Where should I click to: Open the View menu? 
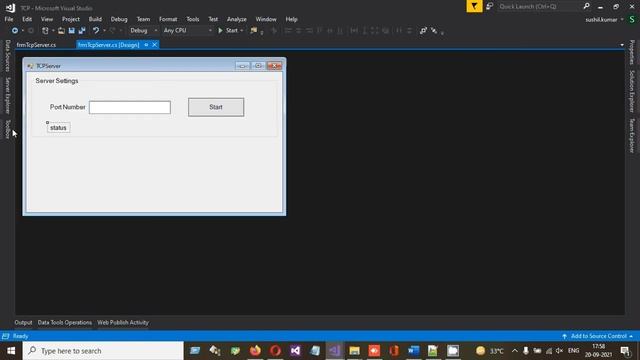click(x=47, y=19)
